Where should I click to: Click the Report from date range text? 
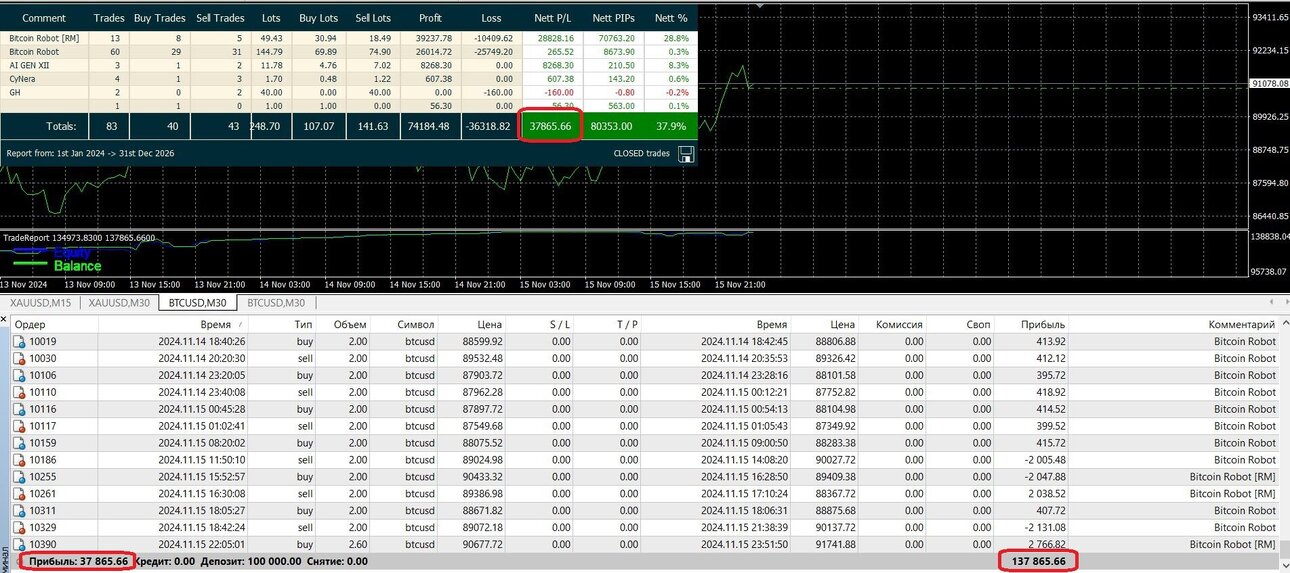point(90,154)
